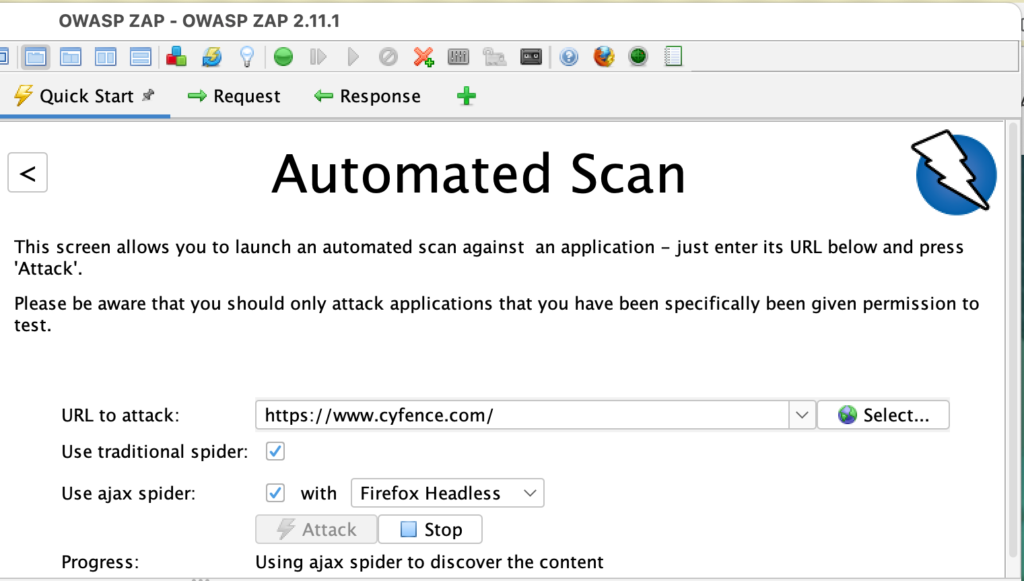The height and width of the screenshot is (581, 1024).
Task: Toggle Use traditional spider checkbox
Action: pos(275,452)
